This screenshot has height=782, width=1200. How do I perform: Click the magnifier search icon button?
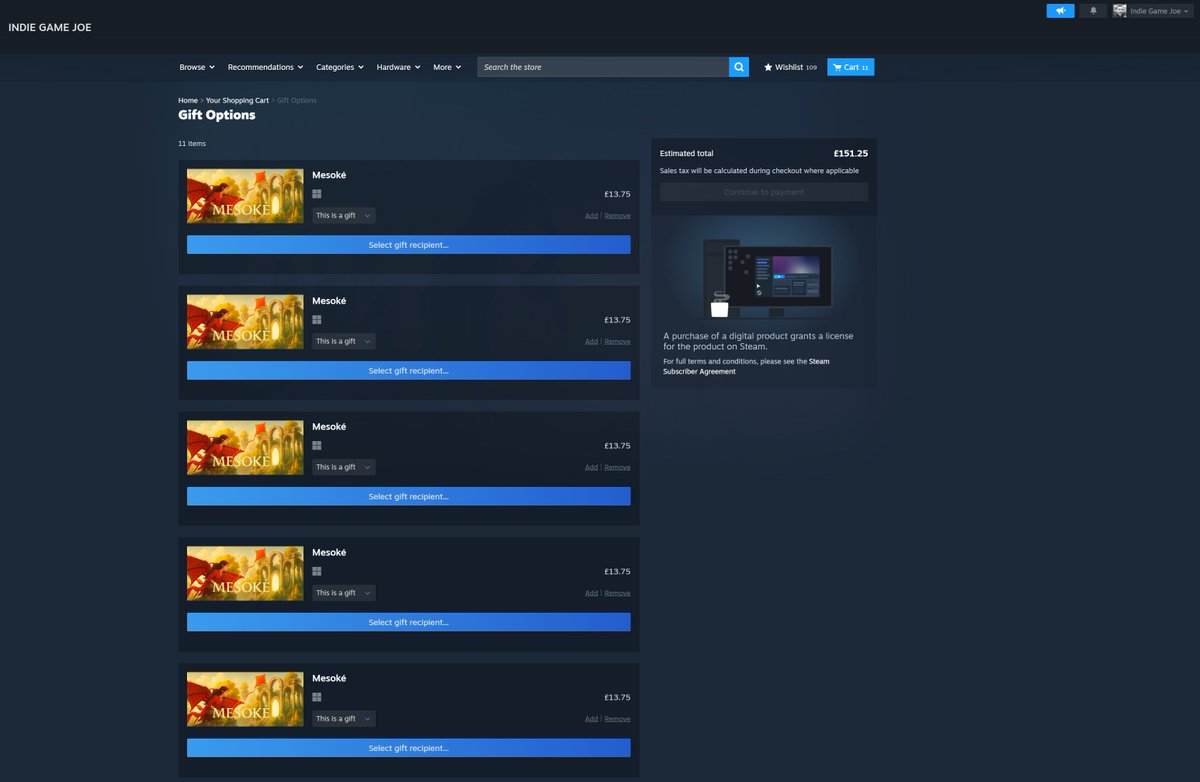click(x=739, y=67)
